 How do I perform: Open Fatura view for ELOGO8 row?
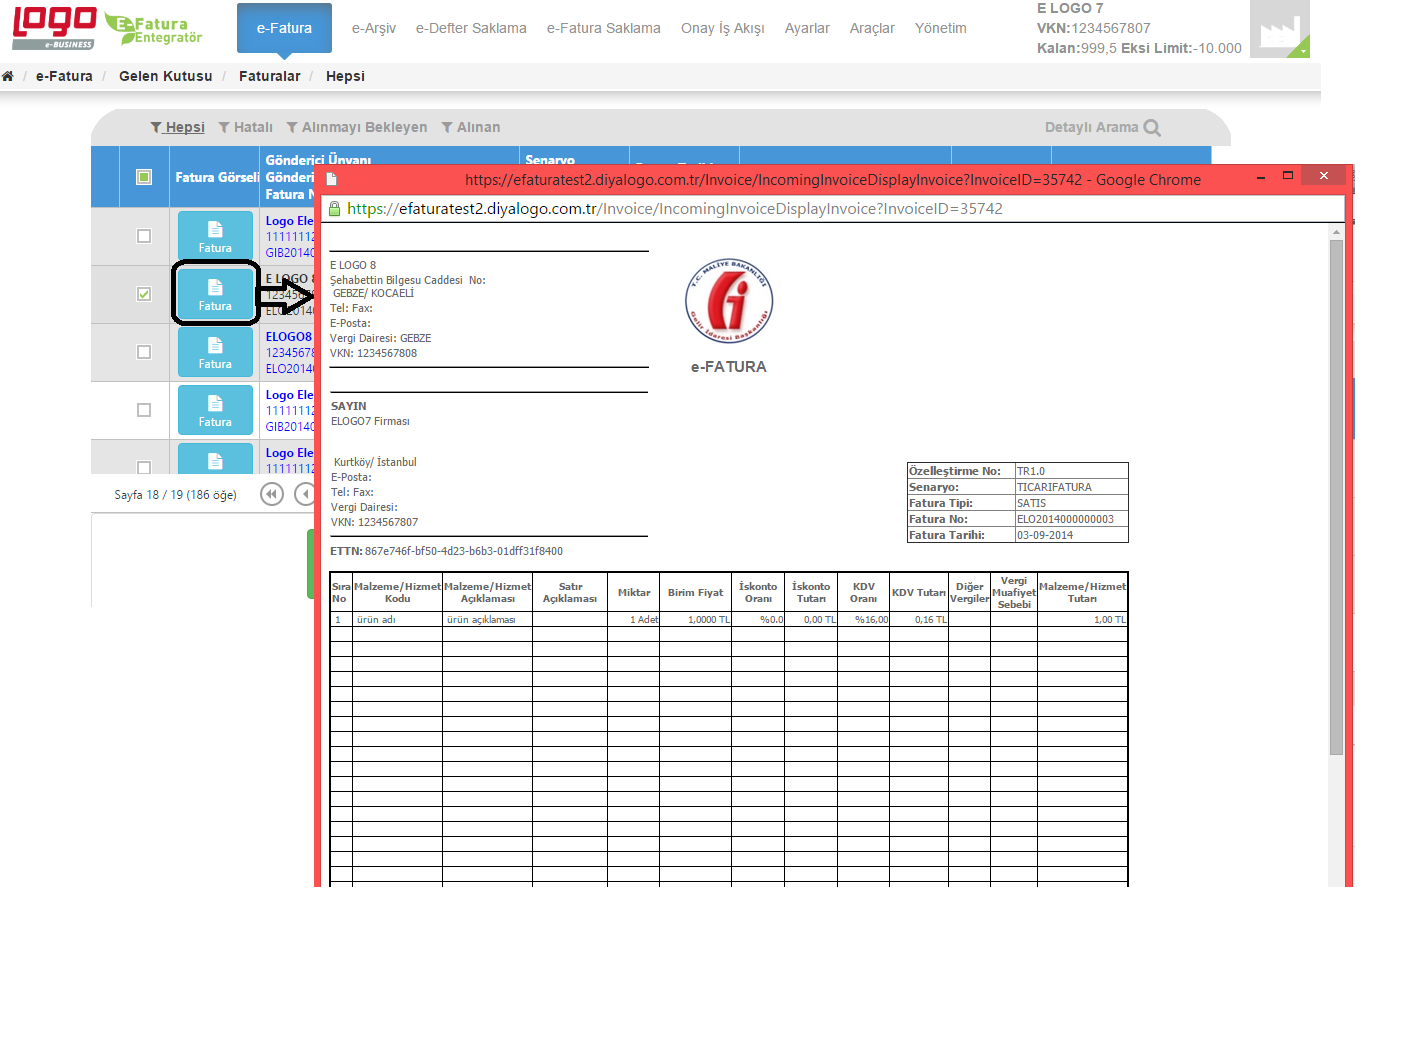[x=215, y=352]
